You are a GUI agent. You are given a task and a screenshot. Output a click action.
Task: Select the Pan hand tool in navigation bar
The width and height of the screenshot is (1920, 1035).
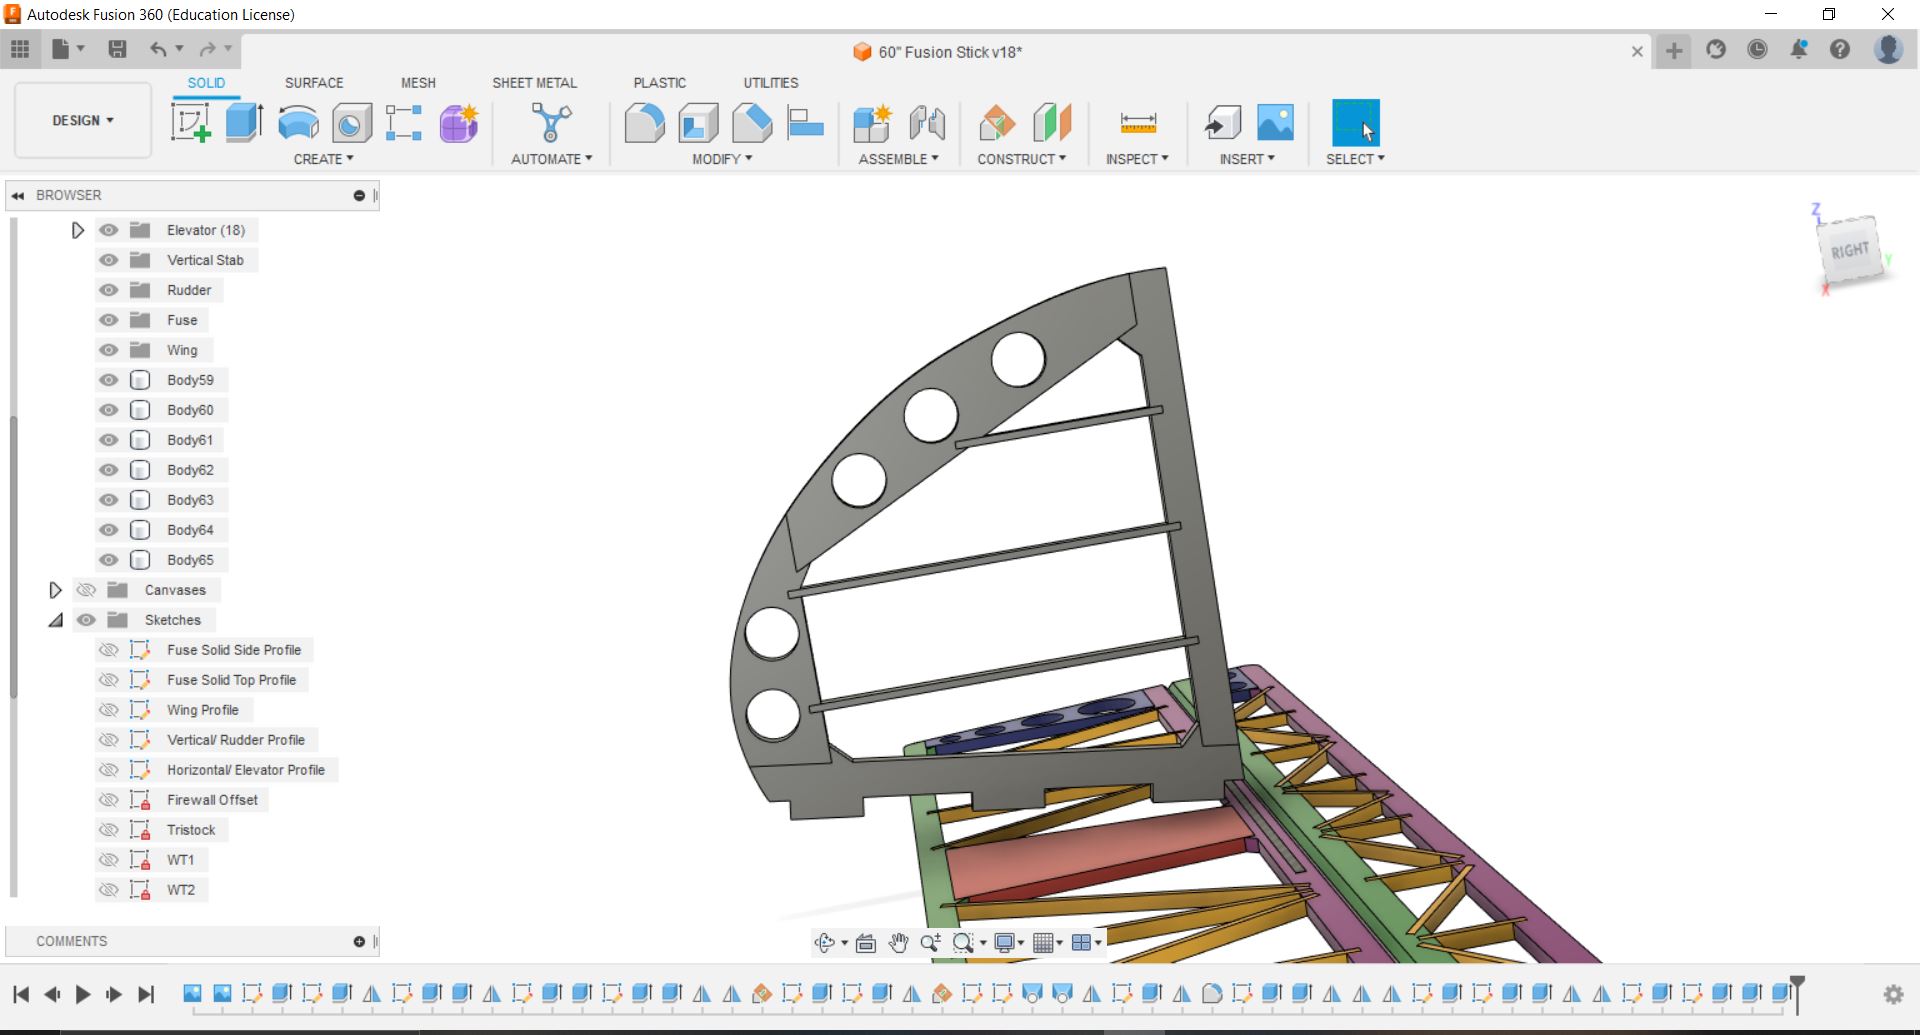898,943
